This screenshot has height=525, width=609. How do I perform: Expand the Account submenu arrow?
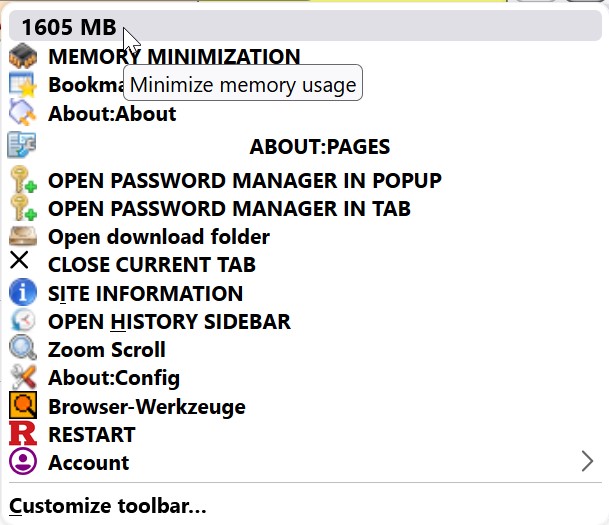click(x=587, y=461)
